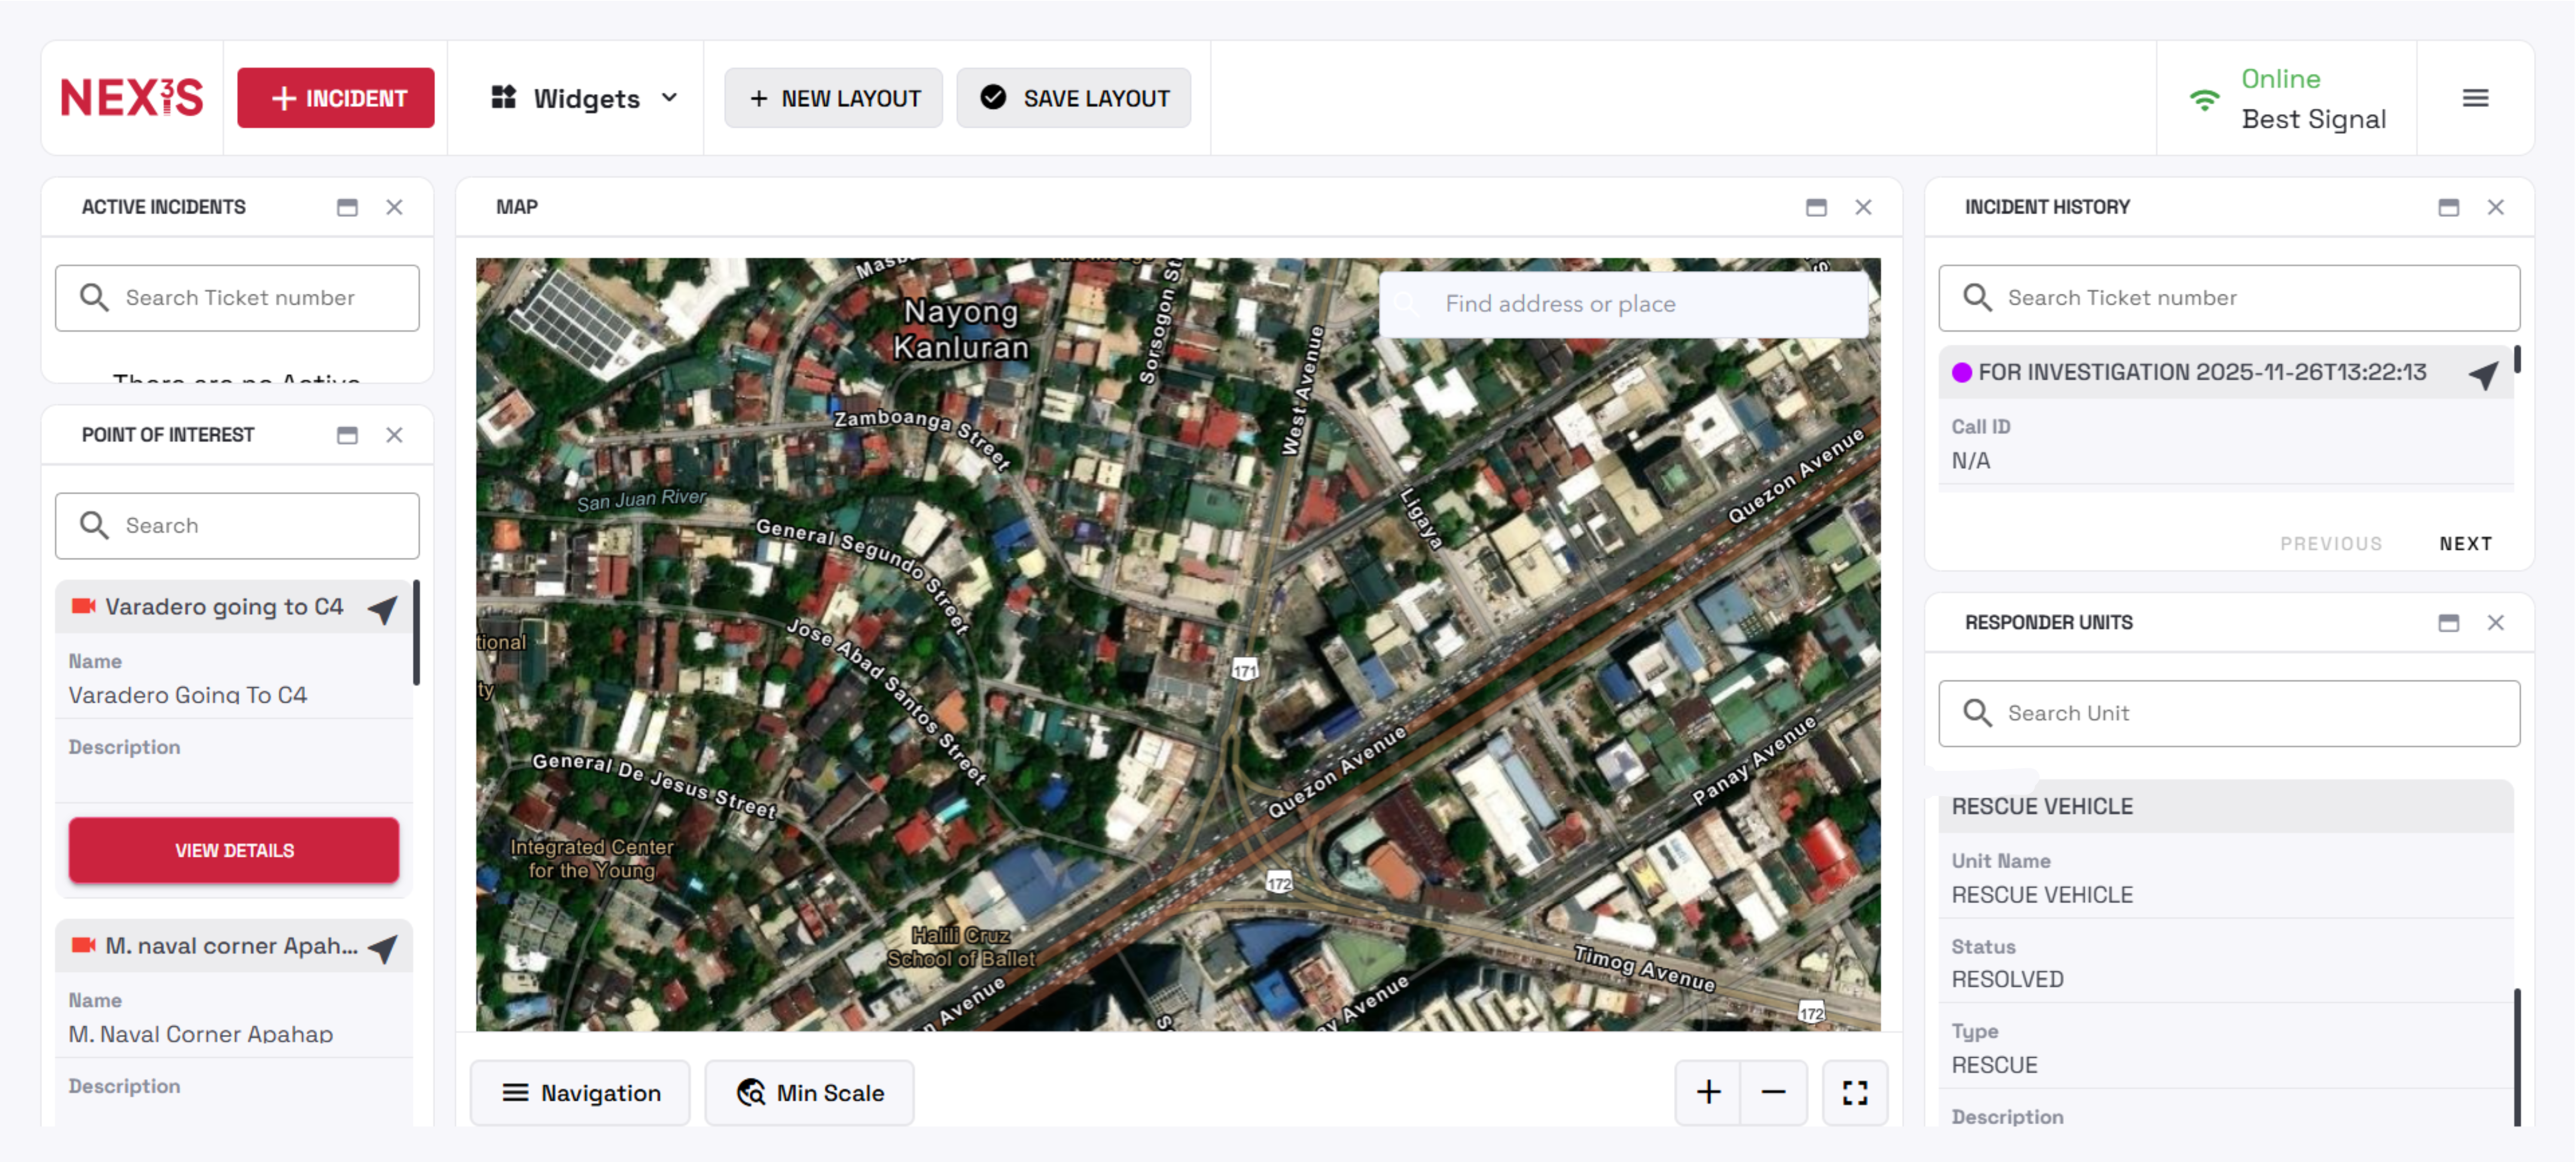The image size is (2576, 1162).
Task: Enter fullscreen mode for the map
Action: tap(1854, 1092)
